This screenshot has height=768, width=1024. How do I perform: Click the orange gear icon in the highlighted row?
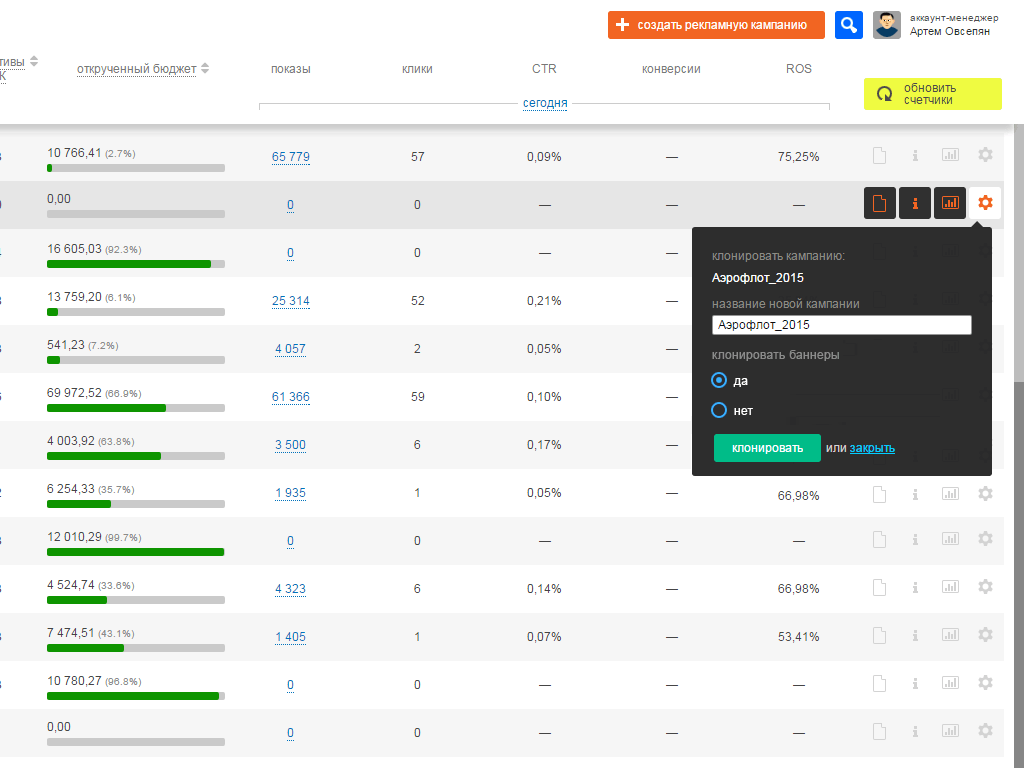point(985,203)
